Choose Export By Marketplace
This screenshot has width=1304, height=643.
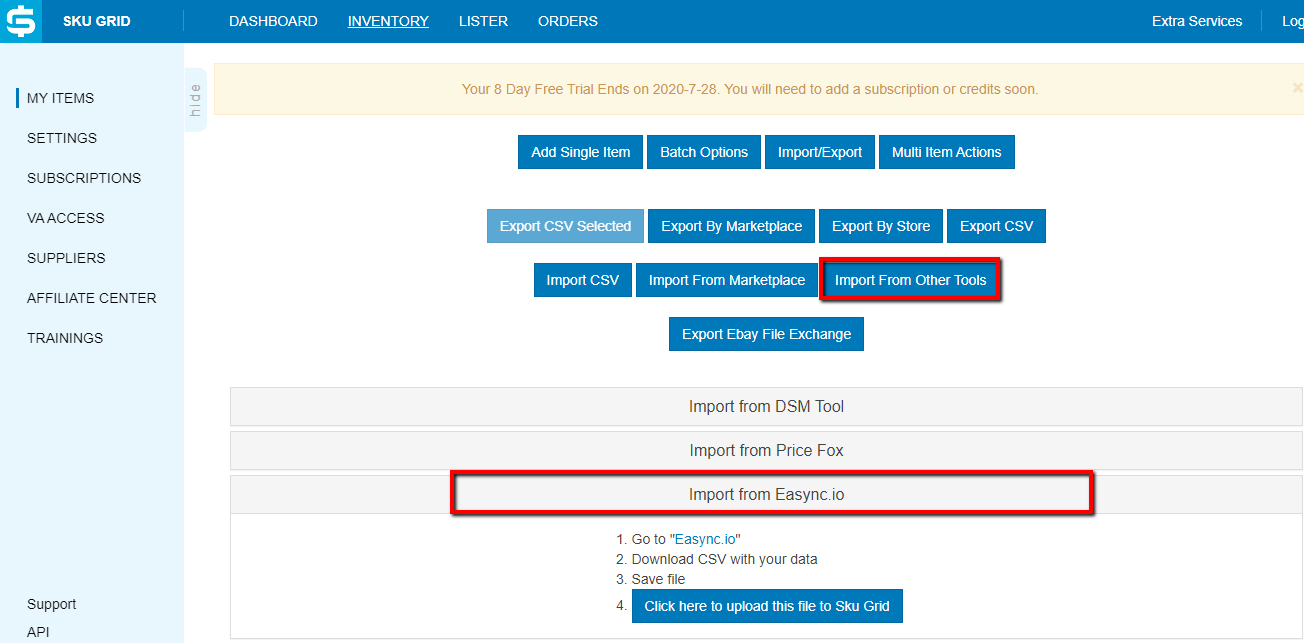click(x=732, y=226)
